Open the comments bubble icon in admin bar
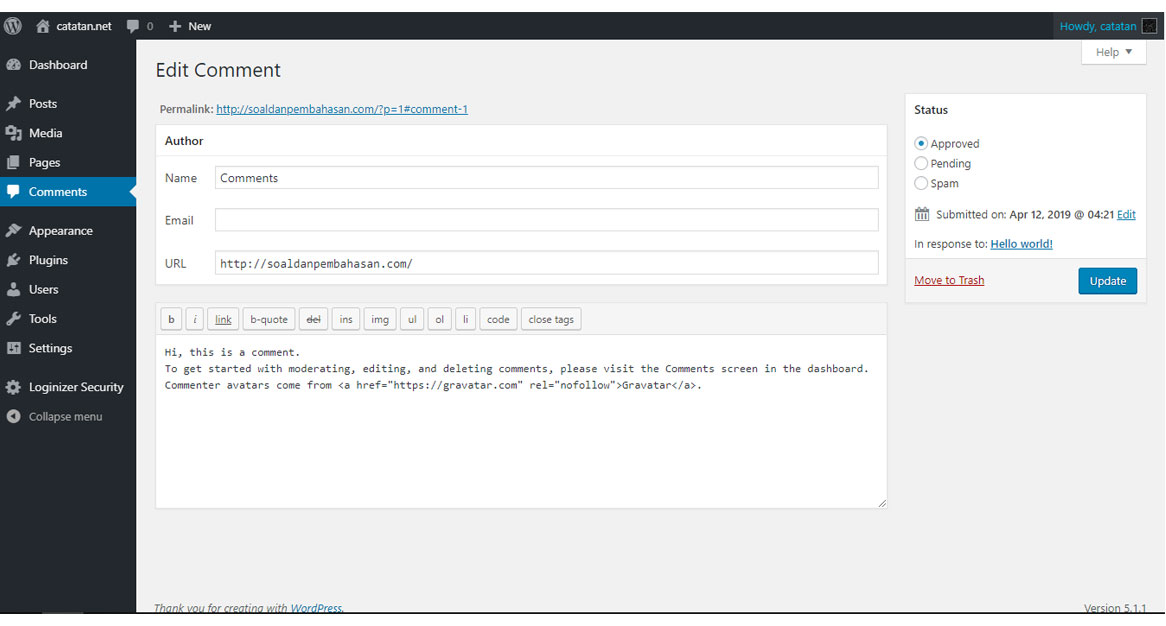1166x626 pixels. tap(131, 25)
